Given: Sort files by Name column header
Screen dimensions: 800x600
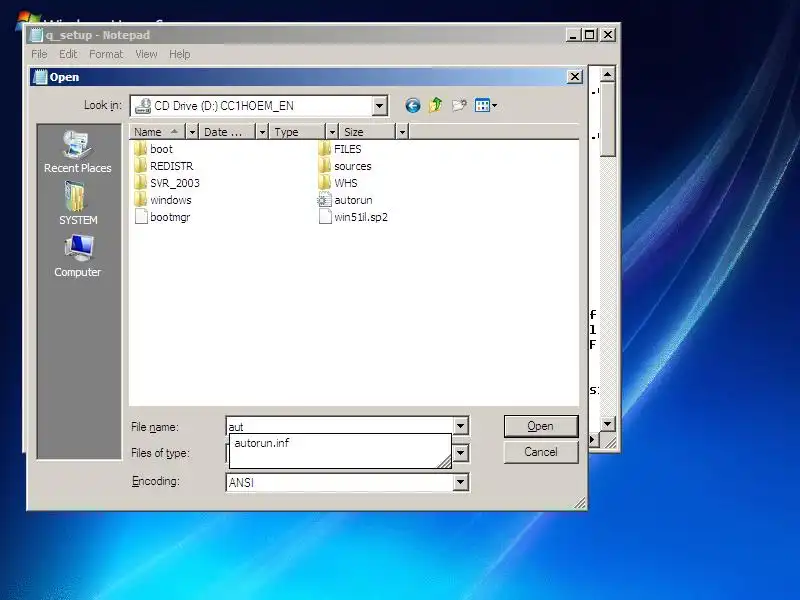Looking at the screenshot, I should tap(158, 132).
